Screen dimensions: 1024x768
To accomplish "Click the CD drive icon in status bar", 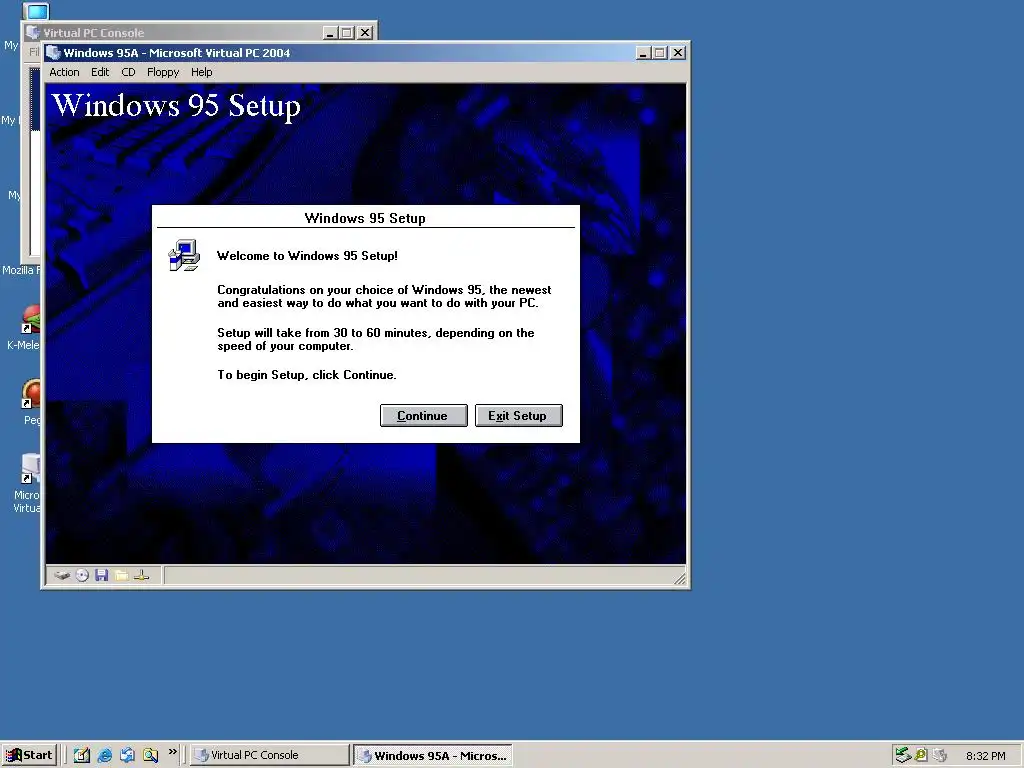I will click(82, 575).
